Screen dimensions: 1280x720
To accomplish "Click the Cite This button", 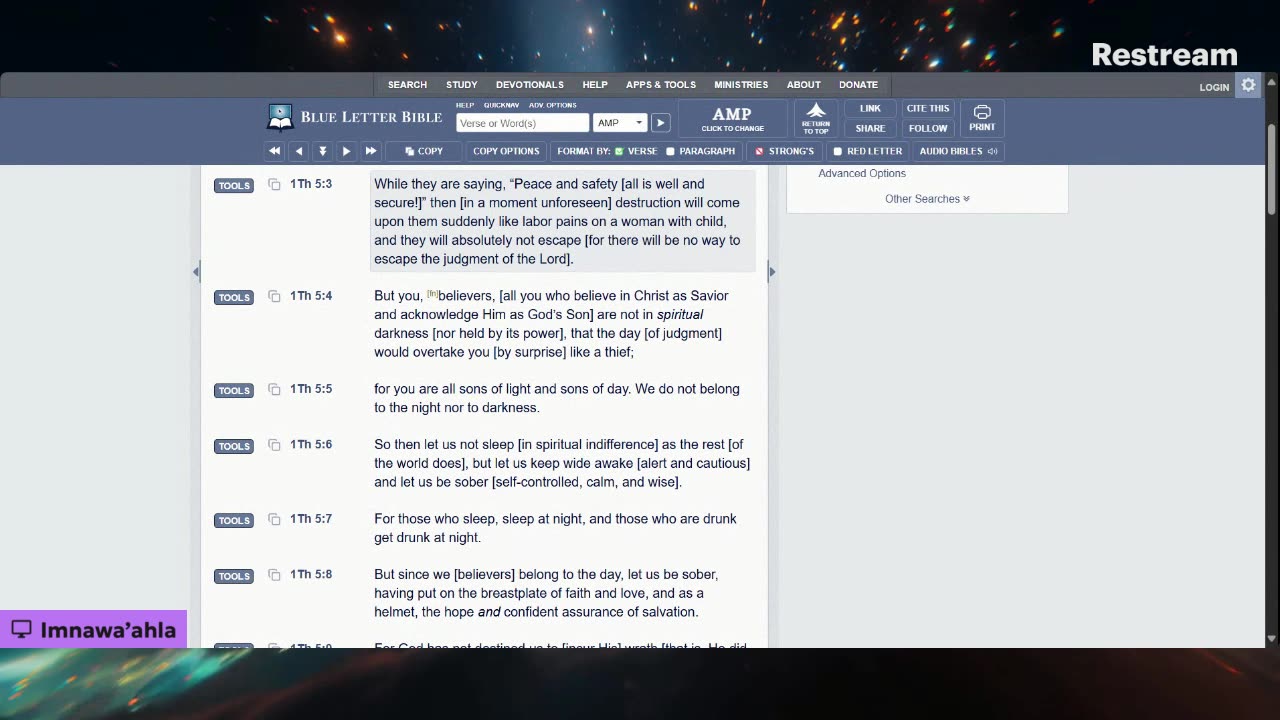I will (928, 108).
